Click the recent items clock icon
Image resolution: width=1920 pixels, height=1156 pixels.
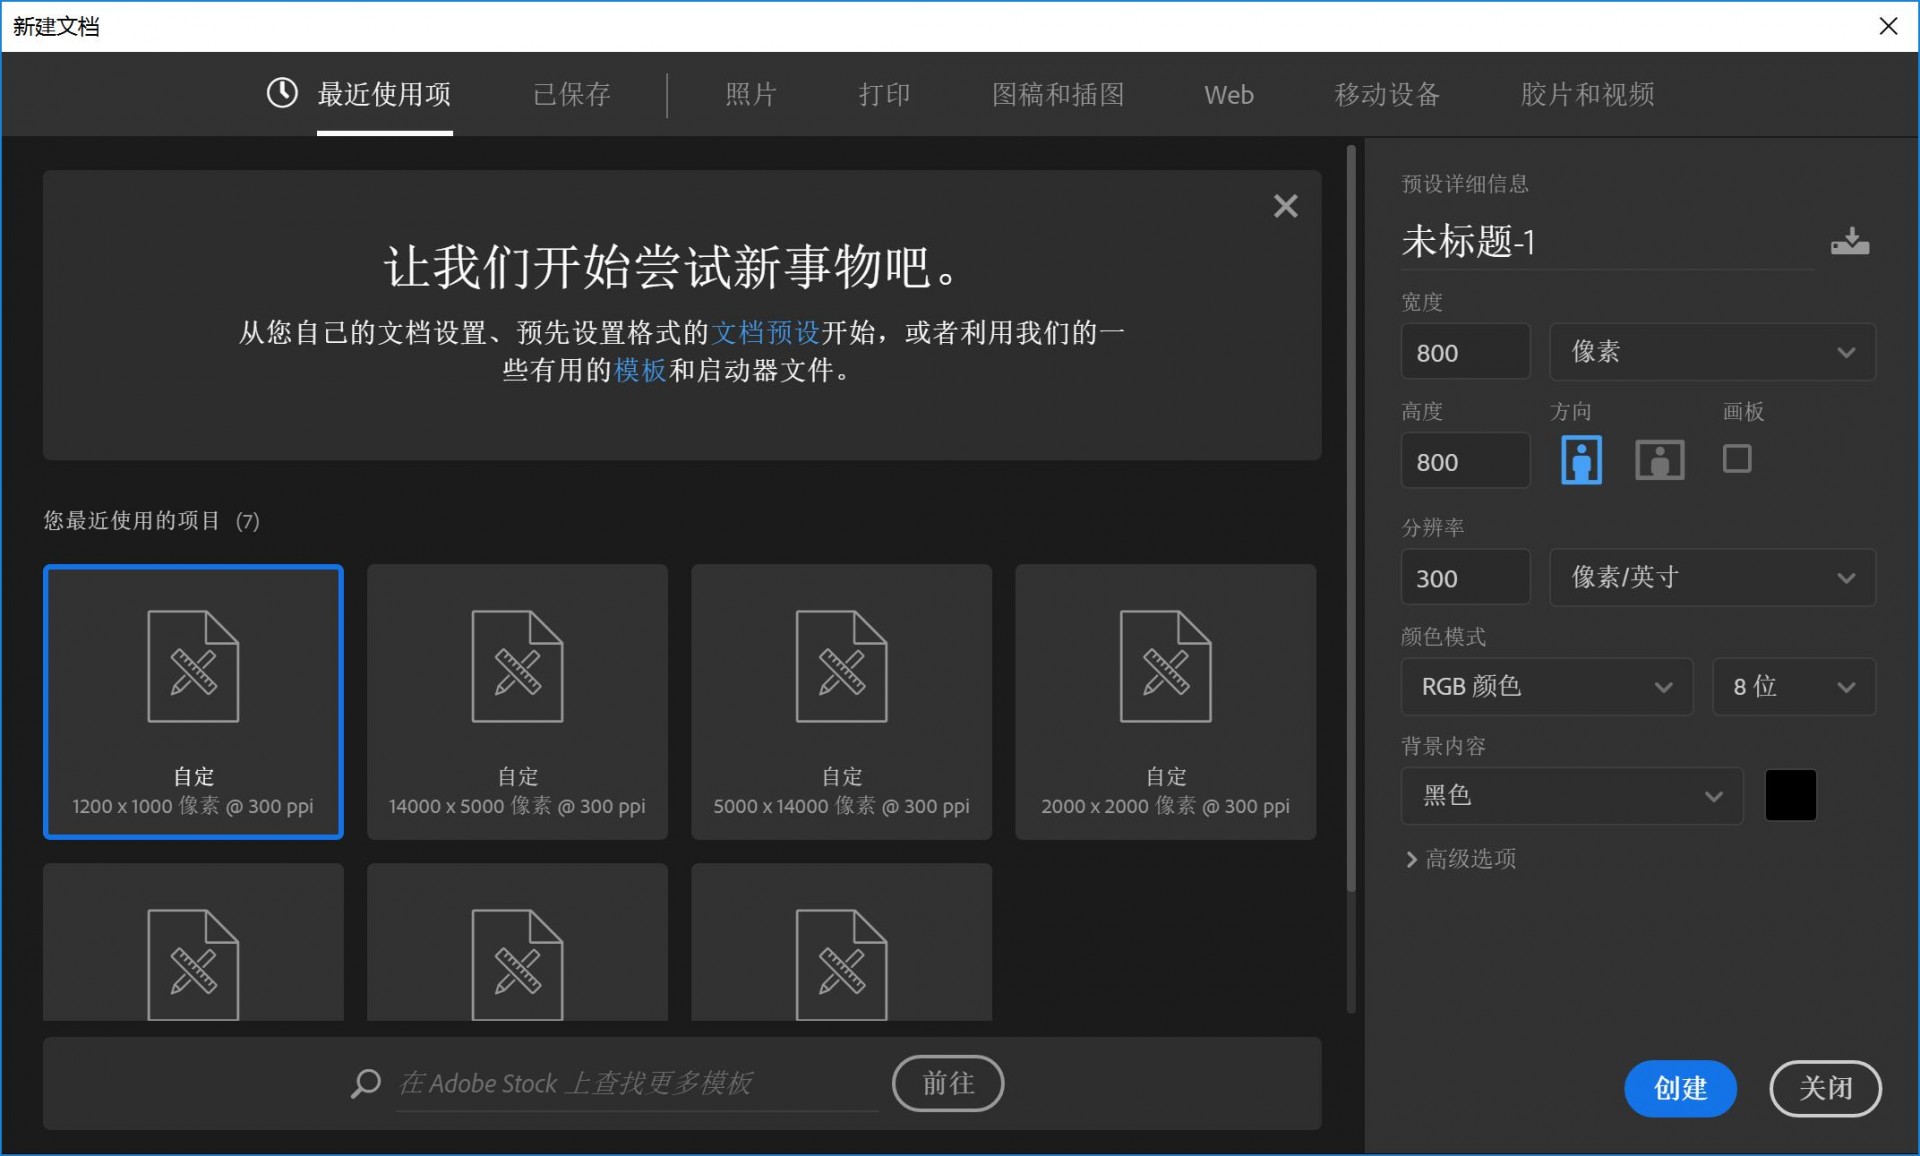[282, 94]
